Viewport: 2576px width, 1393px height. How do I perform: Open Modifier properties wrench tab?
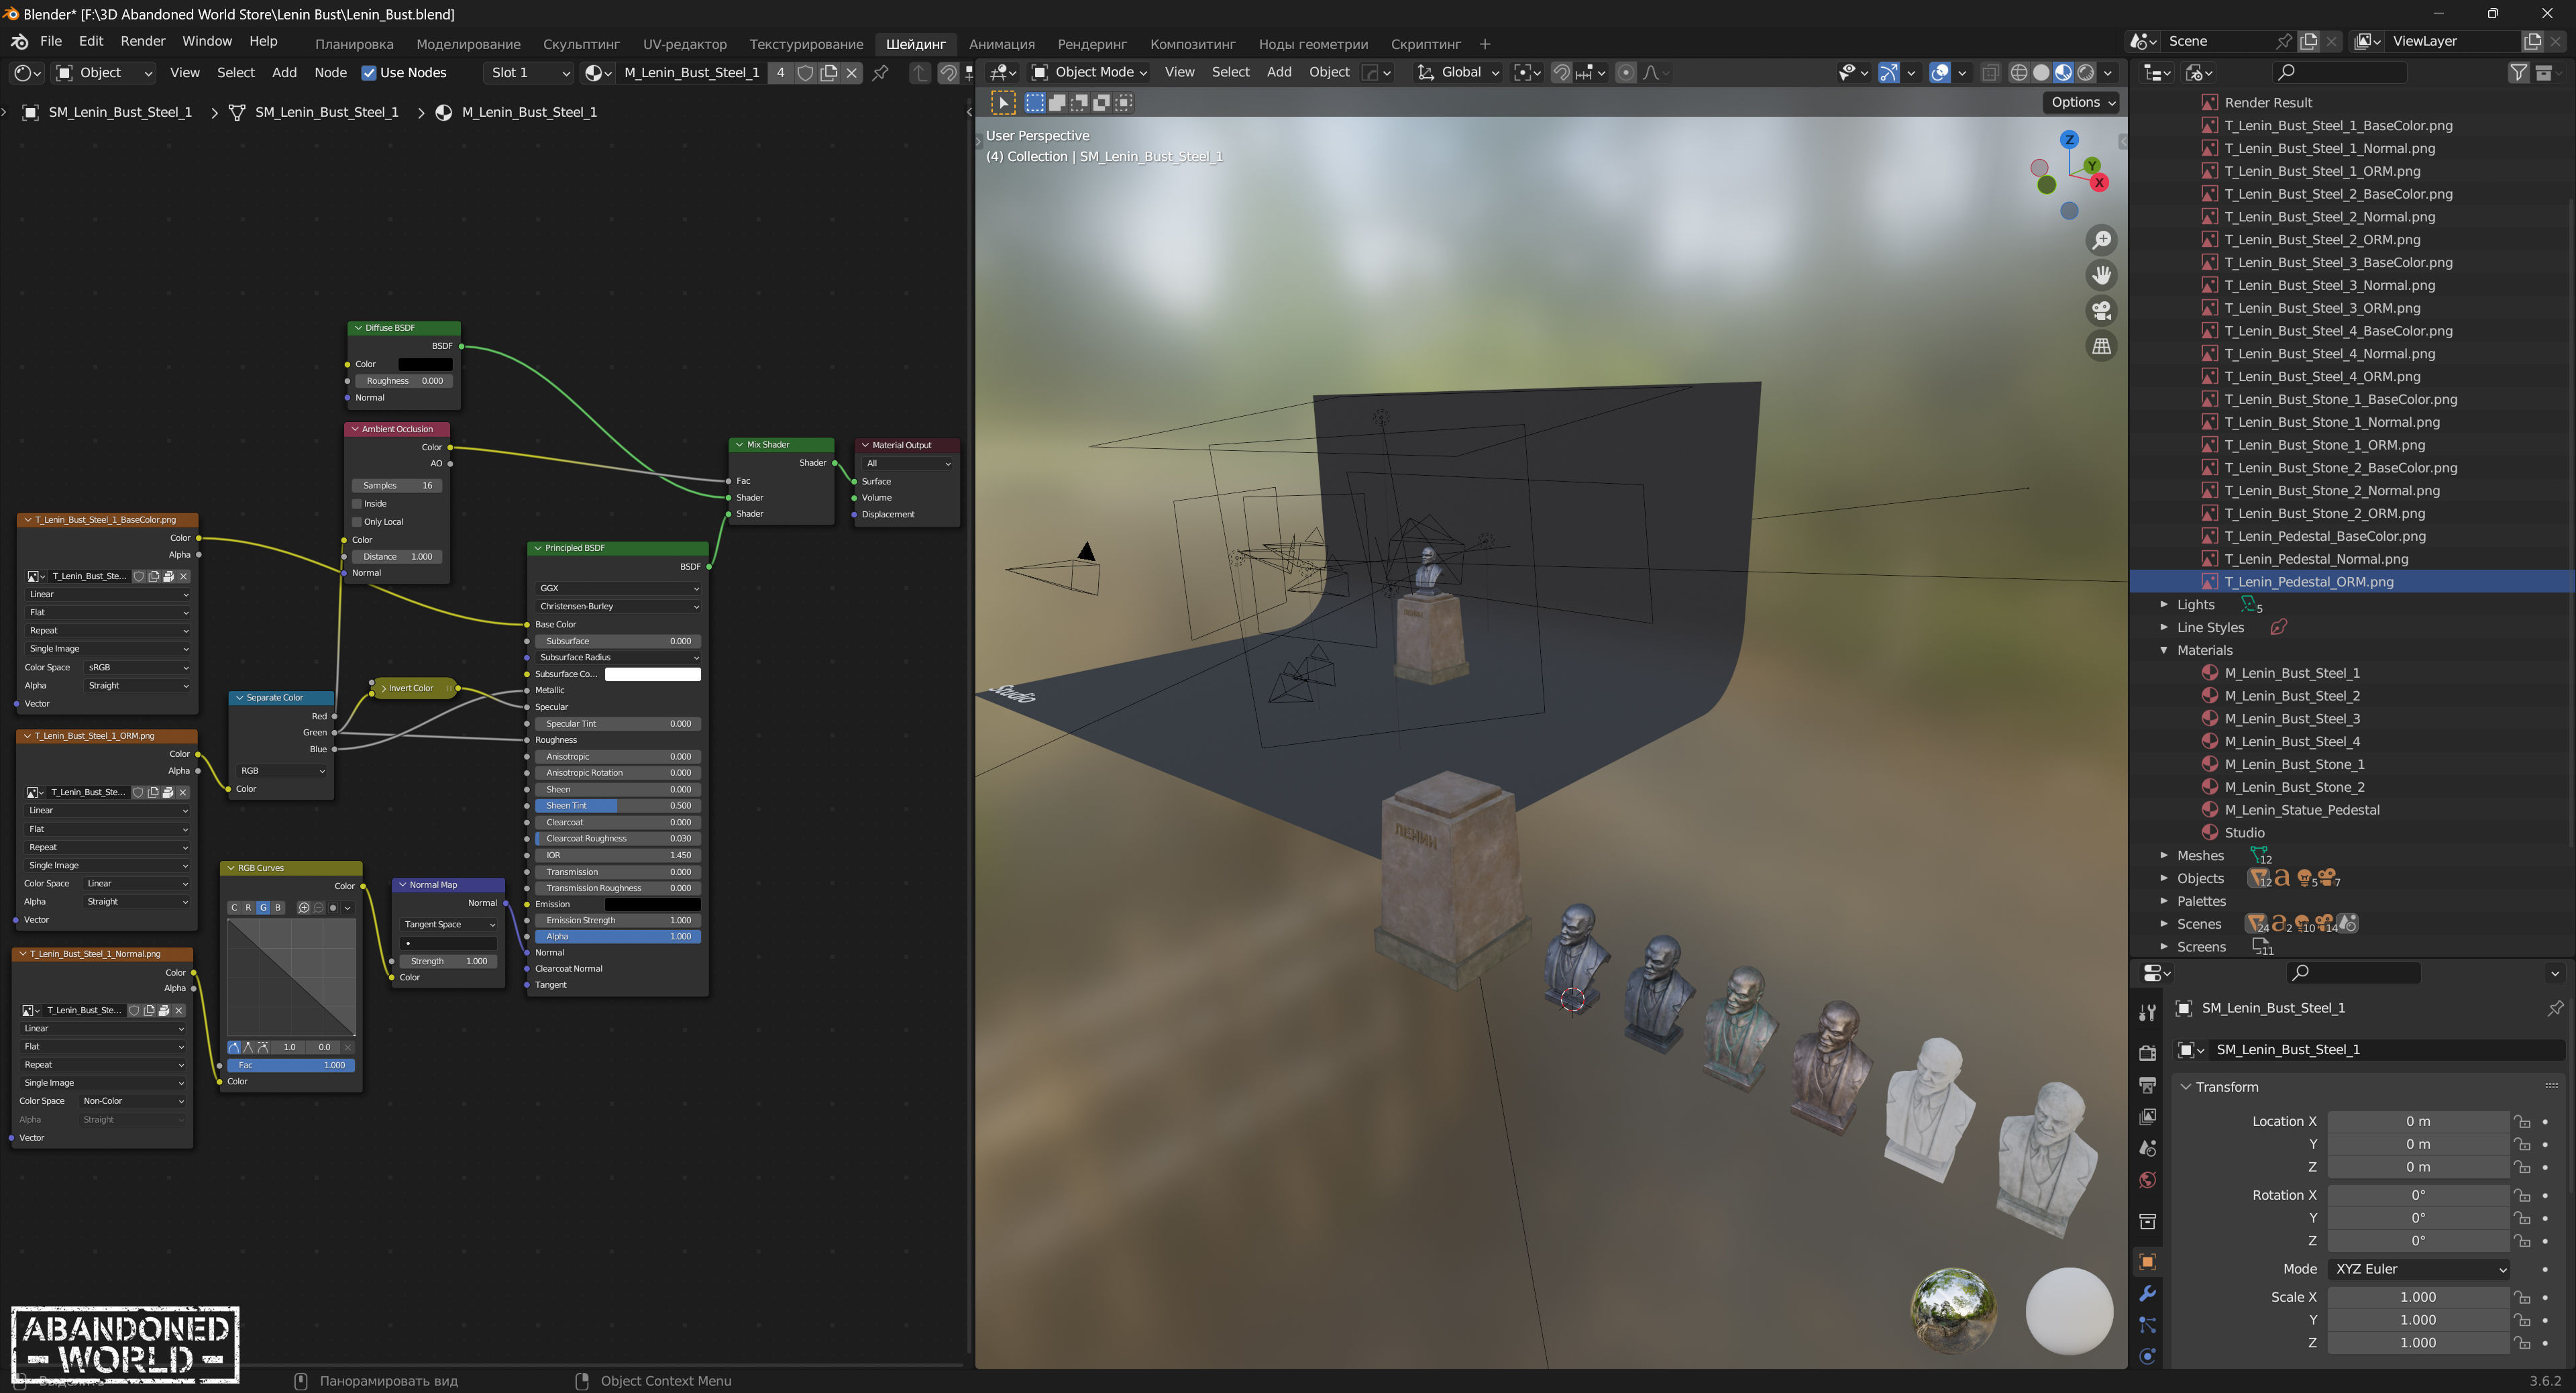click(2147, 1293)
